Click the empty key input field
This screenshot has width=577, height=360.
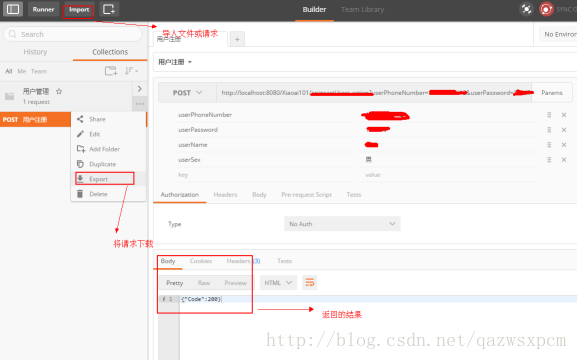coord(263,175)
